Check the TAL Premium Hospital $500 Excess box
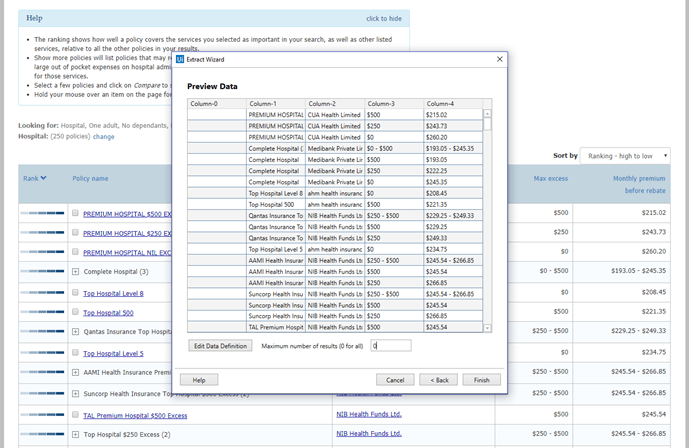The width and height of the screenshot is (689, 448). coord(75,413)
